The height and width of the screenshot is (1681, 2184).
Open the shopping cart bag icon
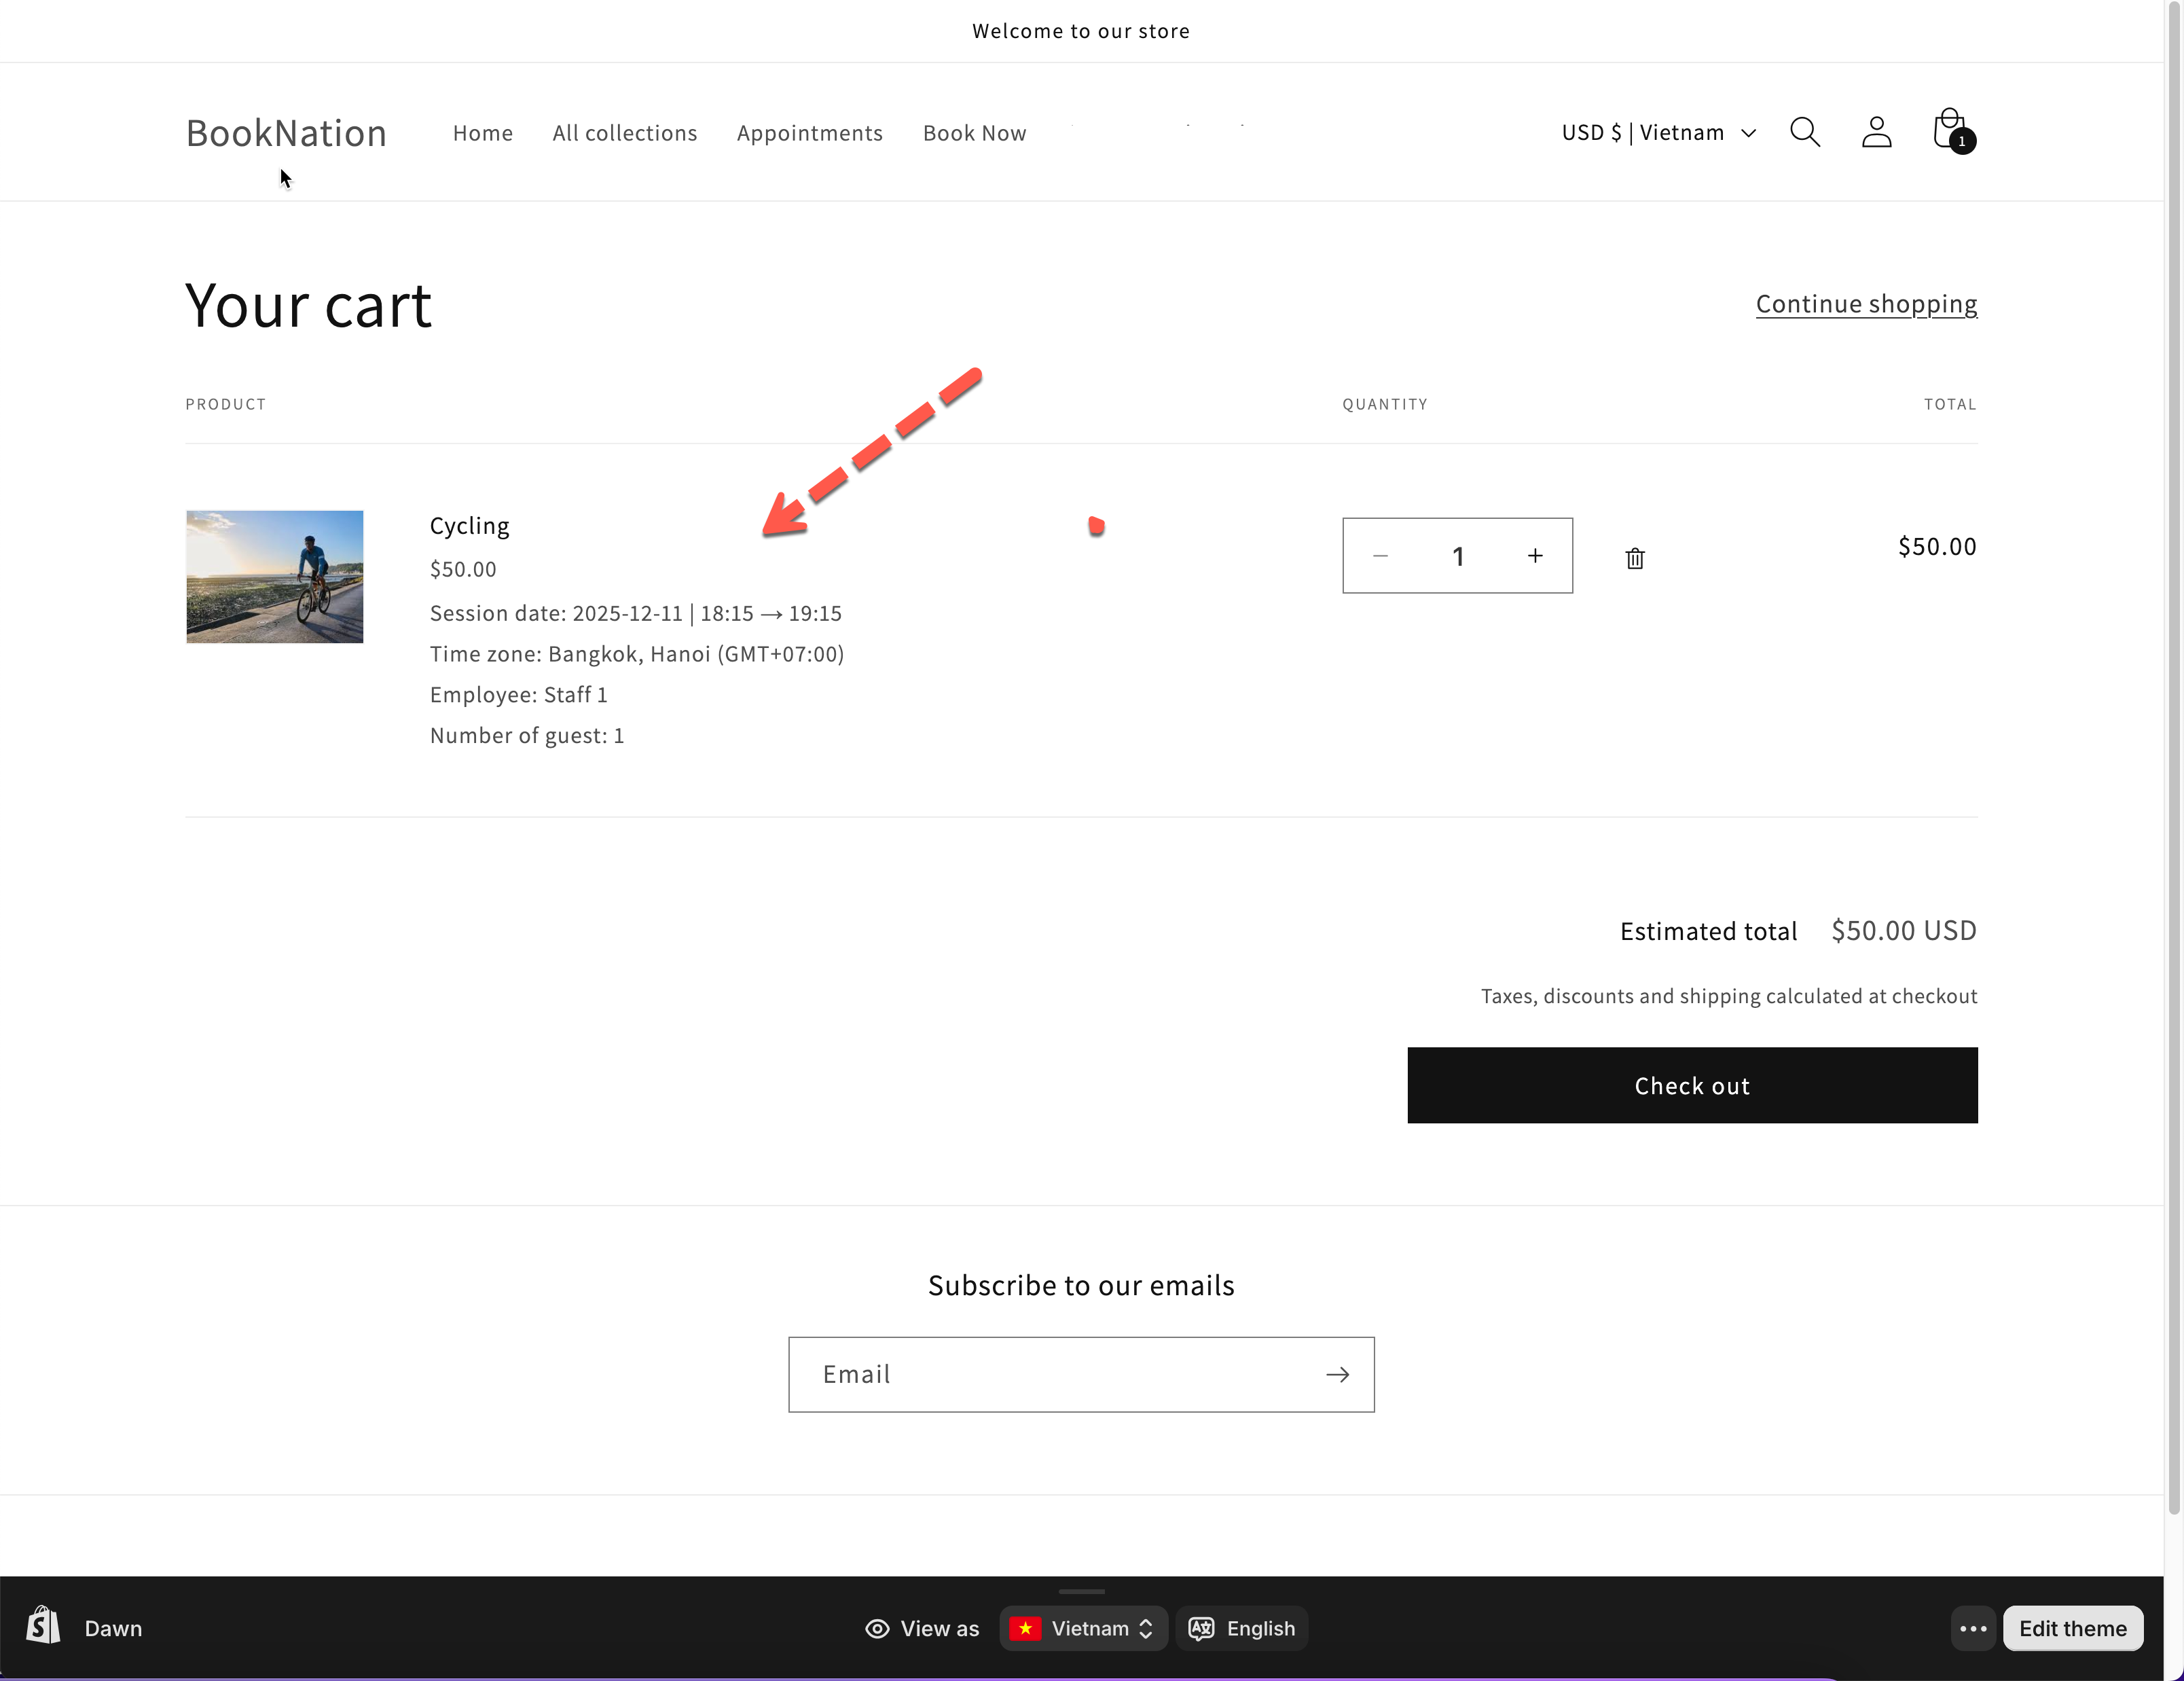click(1949, 131)
